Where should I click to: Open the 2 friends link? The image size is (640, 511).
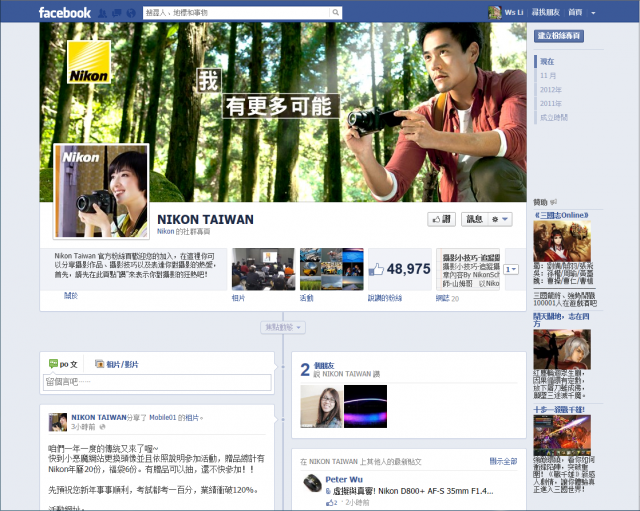324,366
